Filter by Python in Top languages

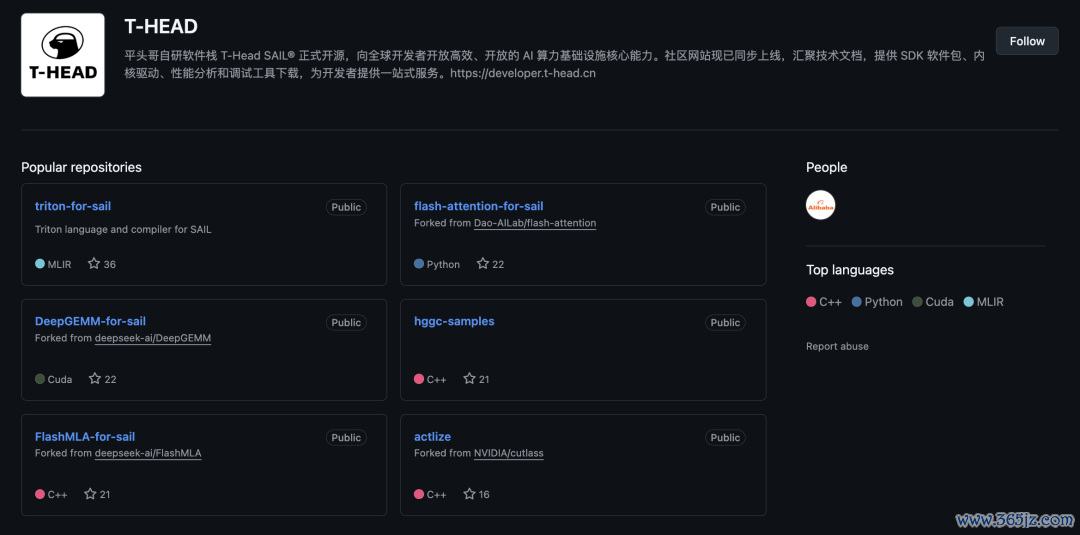click(877, 302)
